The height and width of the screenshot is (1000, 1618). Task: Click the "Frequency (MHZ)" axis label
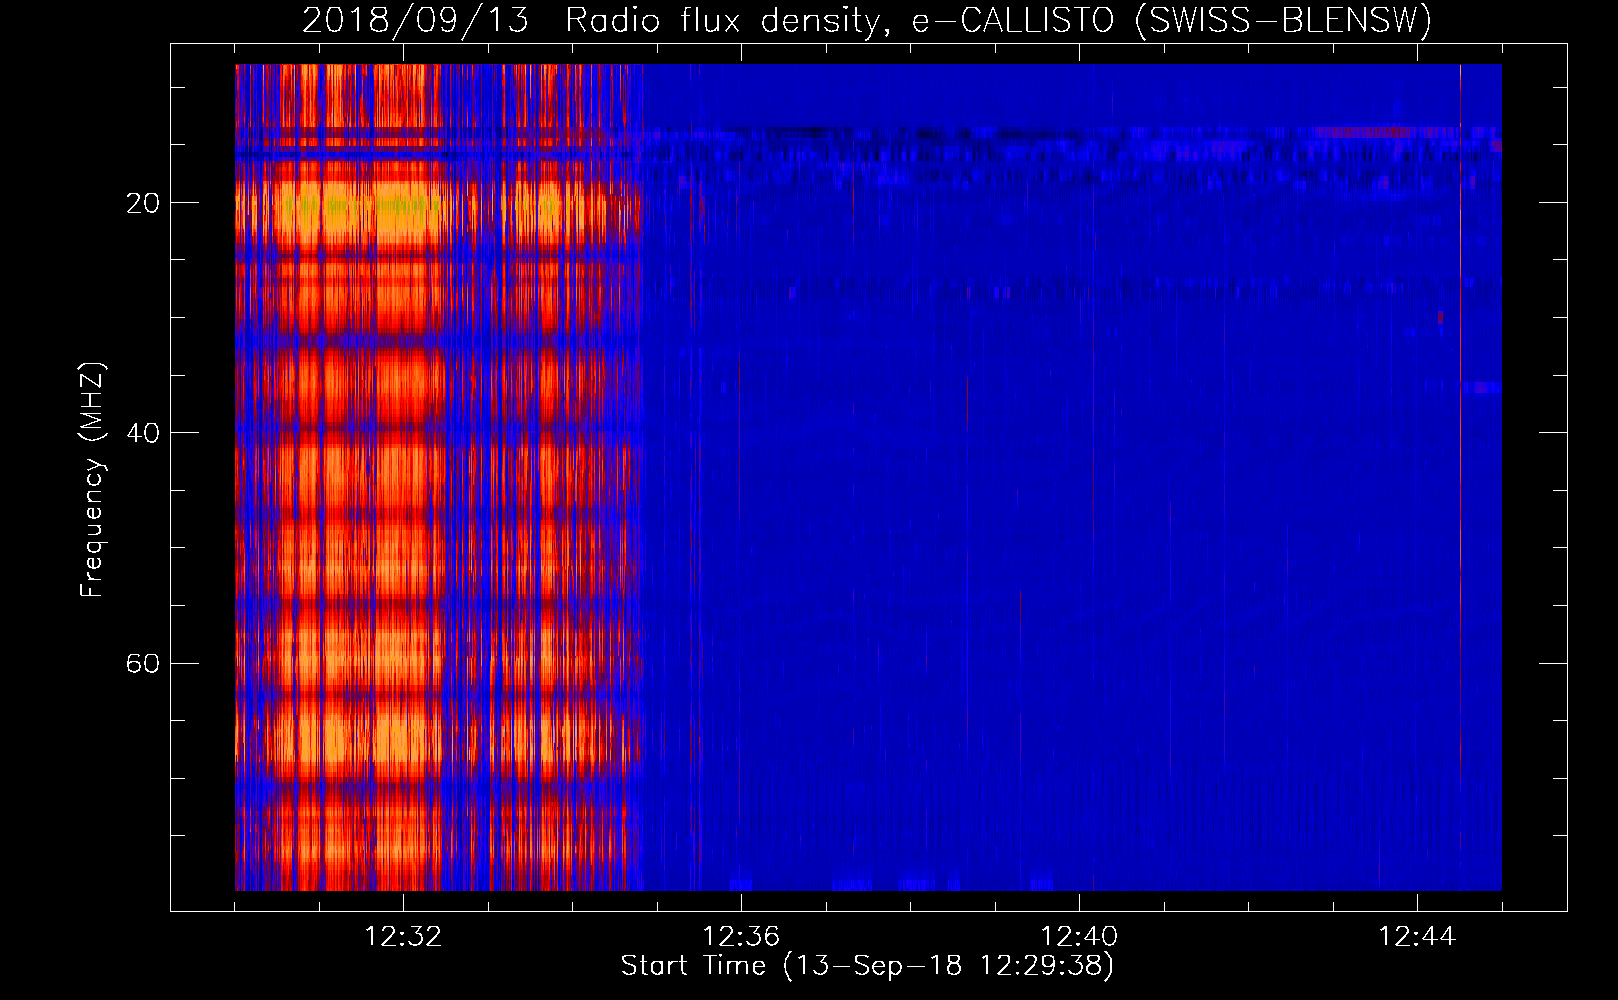tap(92, 480)
